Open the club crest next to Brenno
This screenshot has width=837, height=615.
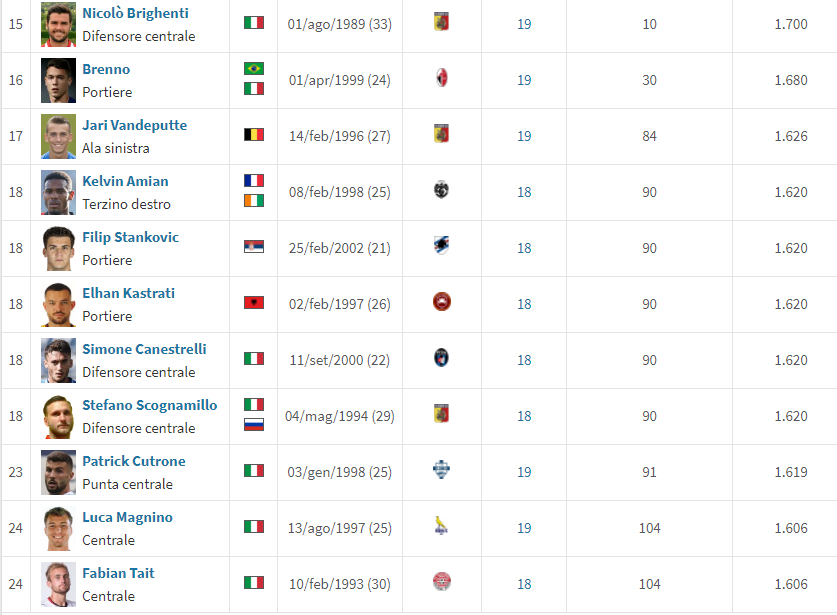click(x=441, y=78)
